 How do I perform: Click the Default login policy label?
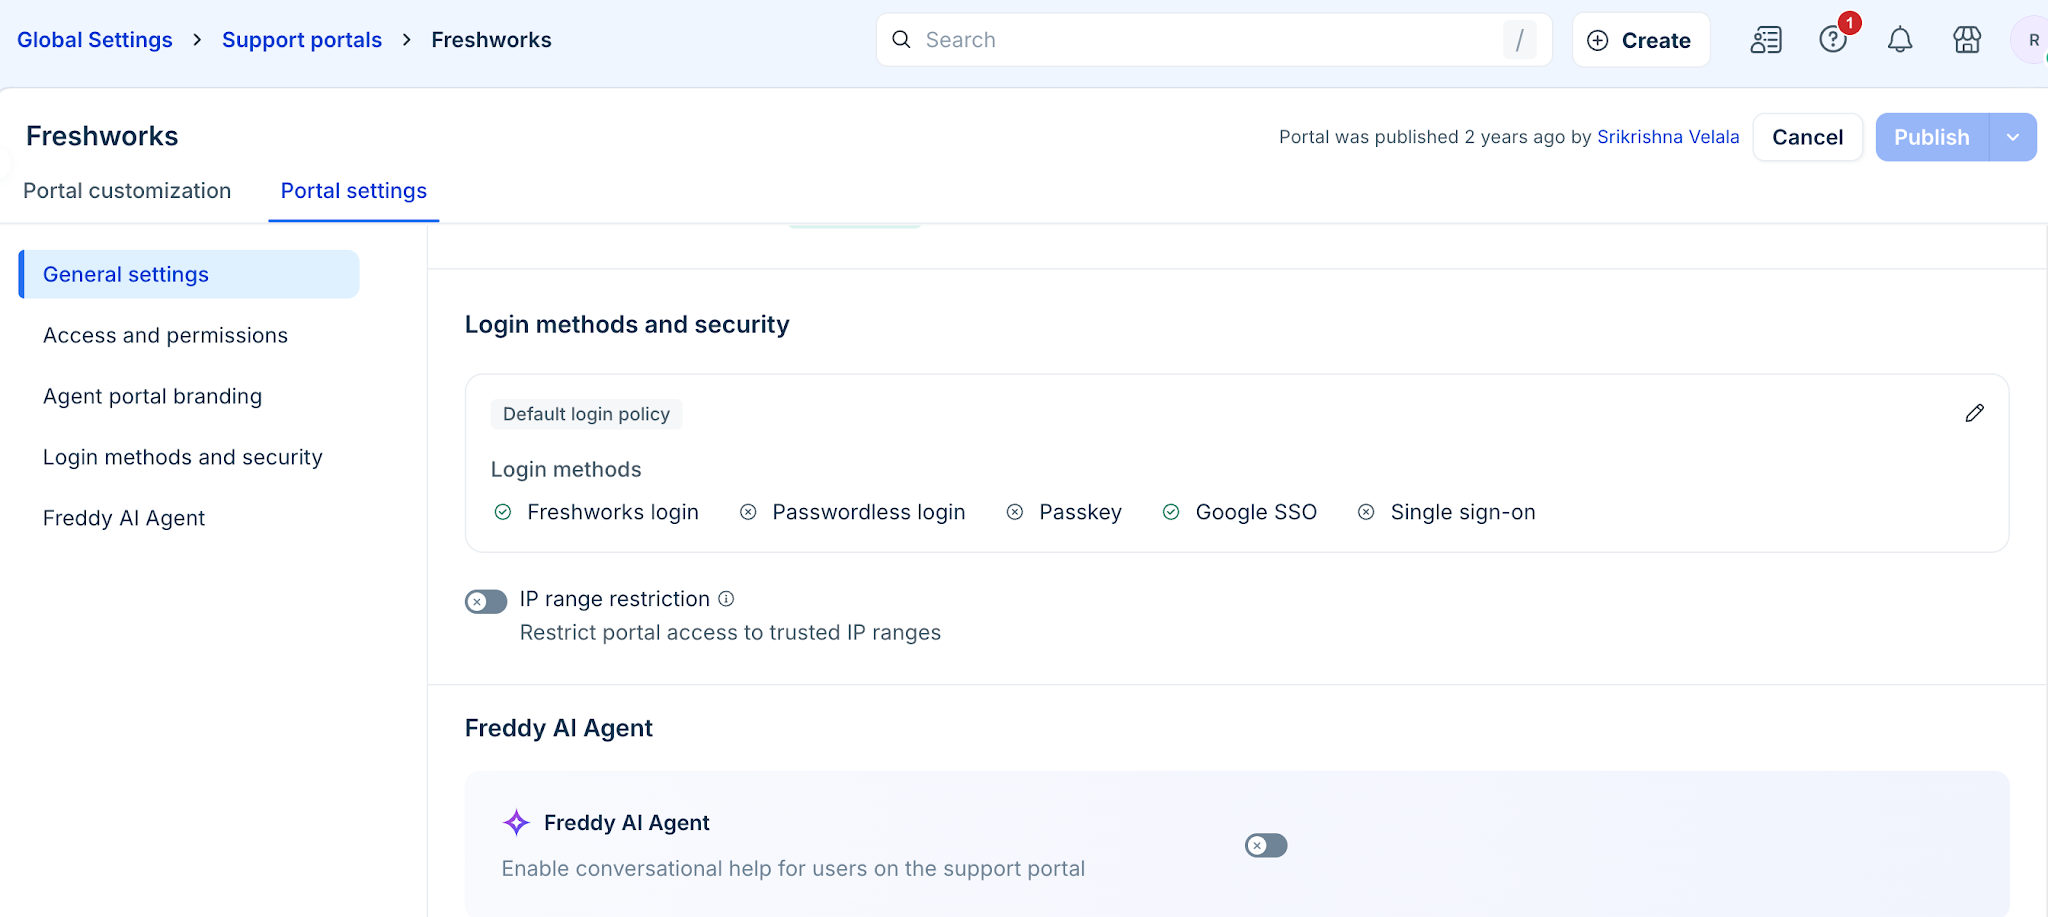[586, 414]
